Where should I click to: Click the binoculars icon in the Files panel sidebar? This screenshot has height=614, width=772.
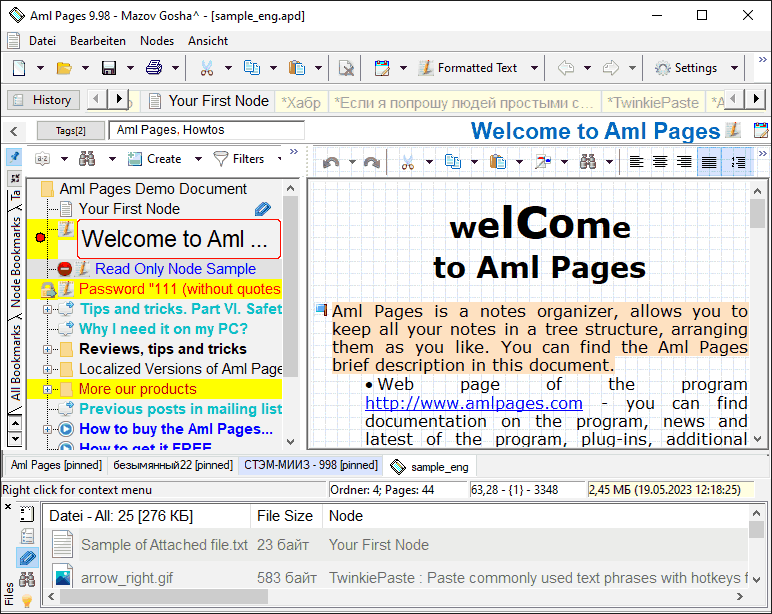tap(27, 580)
